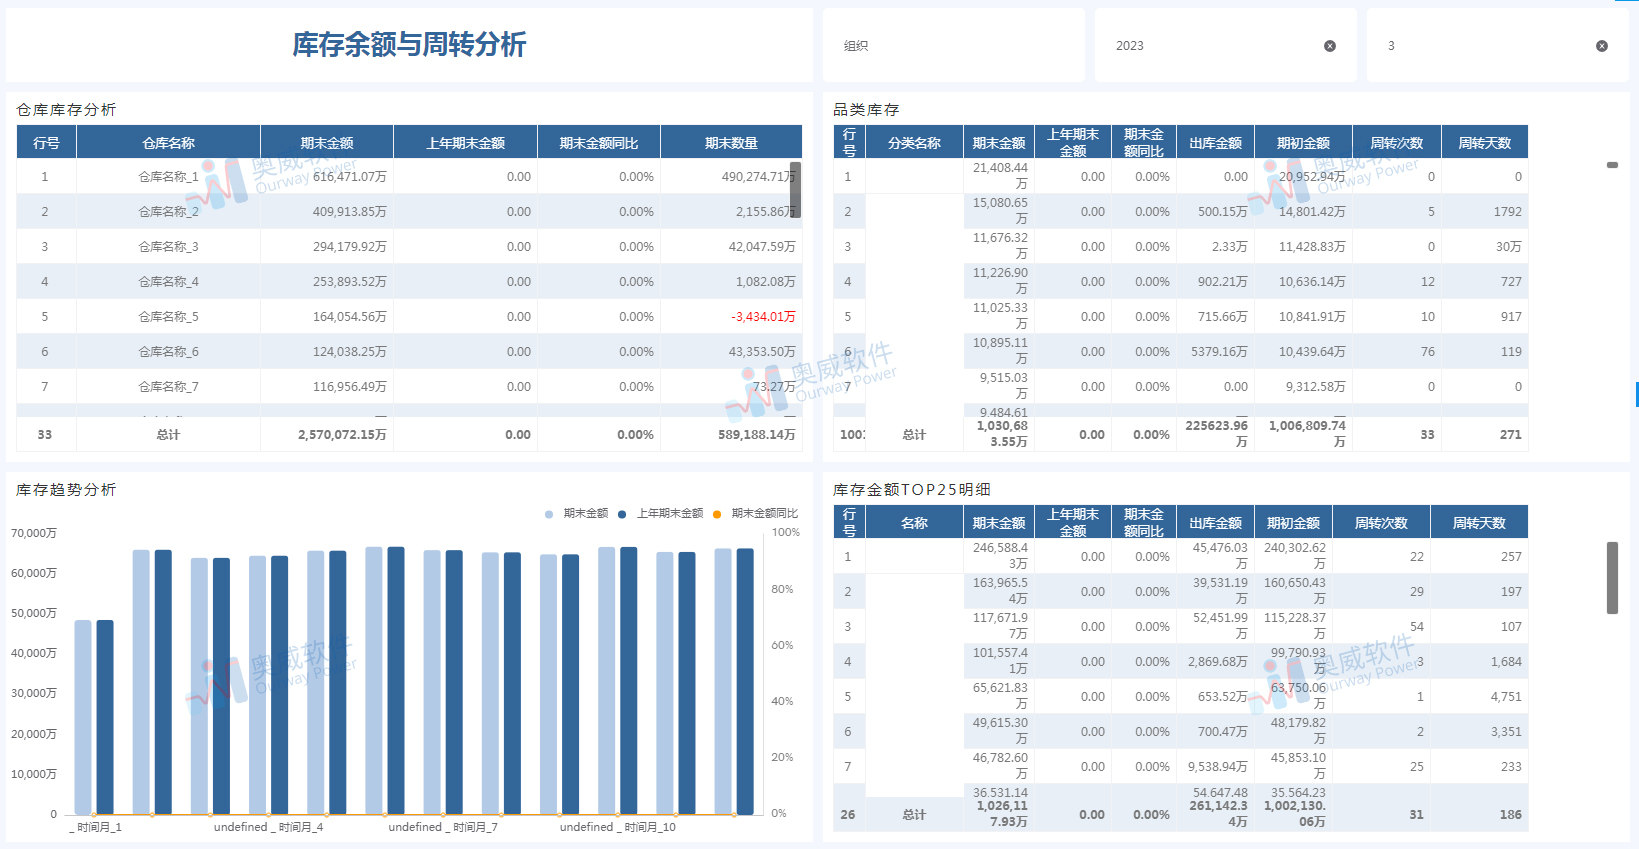
Task: Select row 仓库名称_1 in warehouse table
Action: tap(168, 177)
